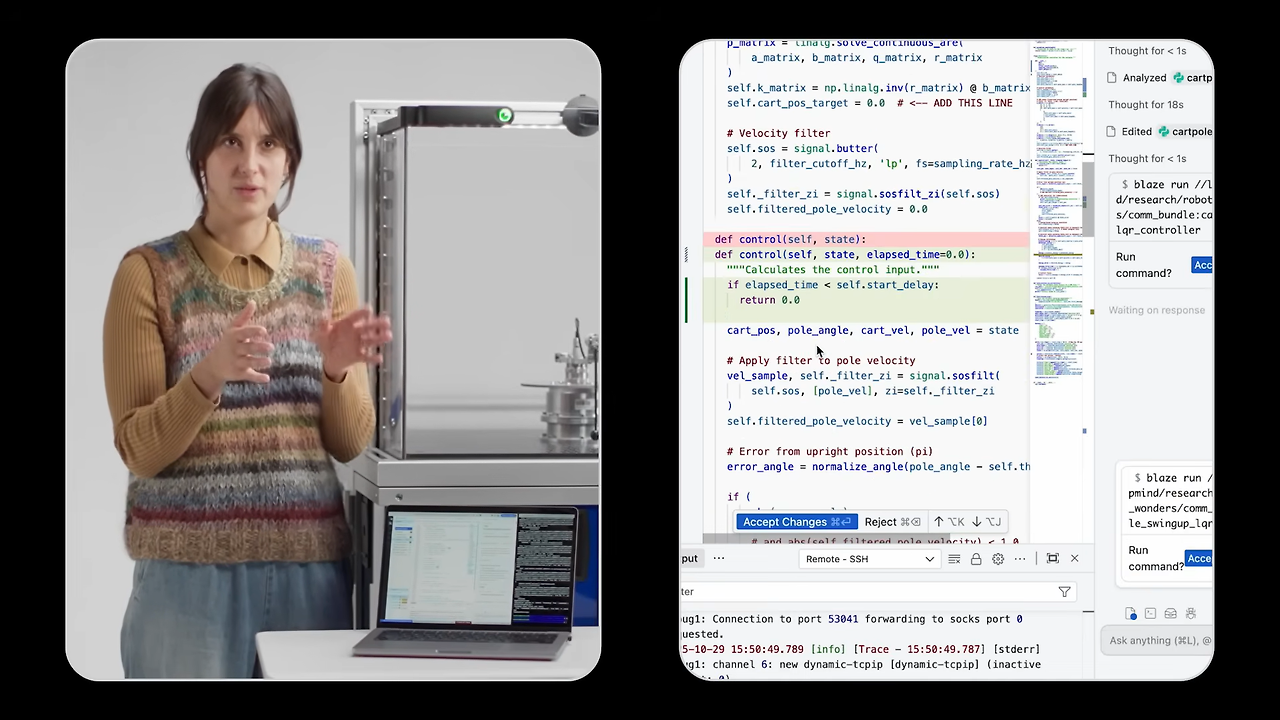This screenshot has width=1280, height=720.
Task: Reject the proposed code changes
Action: tap(892, 522)
